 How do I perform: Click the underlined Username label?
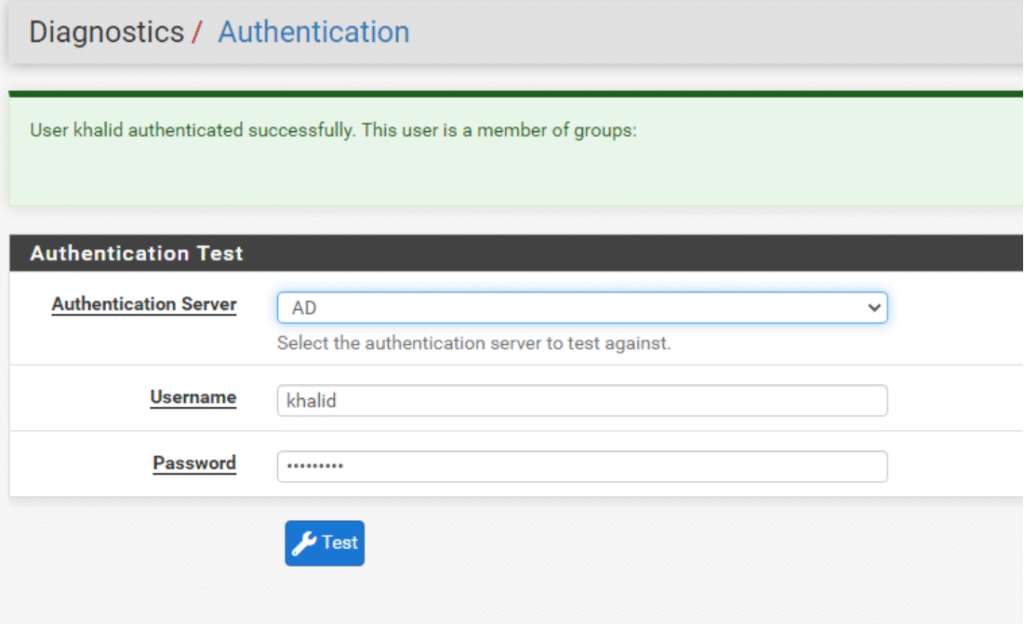point(193,397)
